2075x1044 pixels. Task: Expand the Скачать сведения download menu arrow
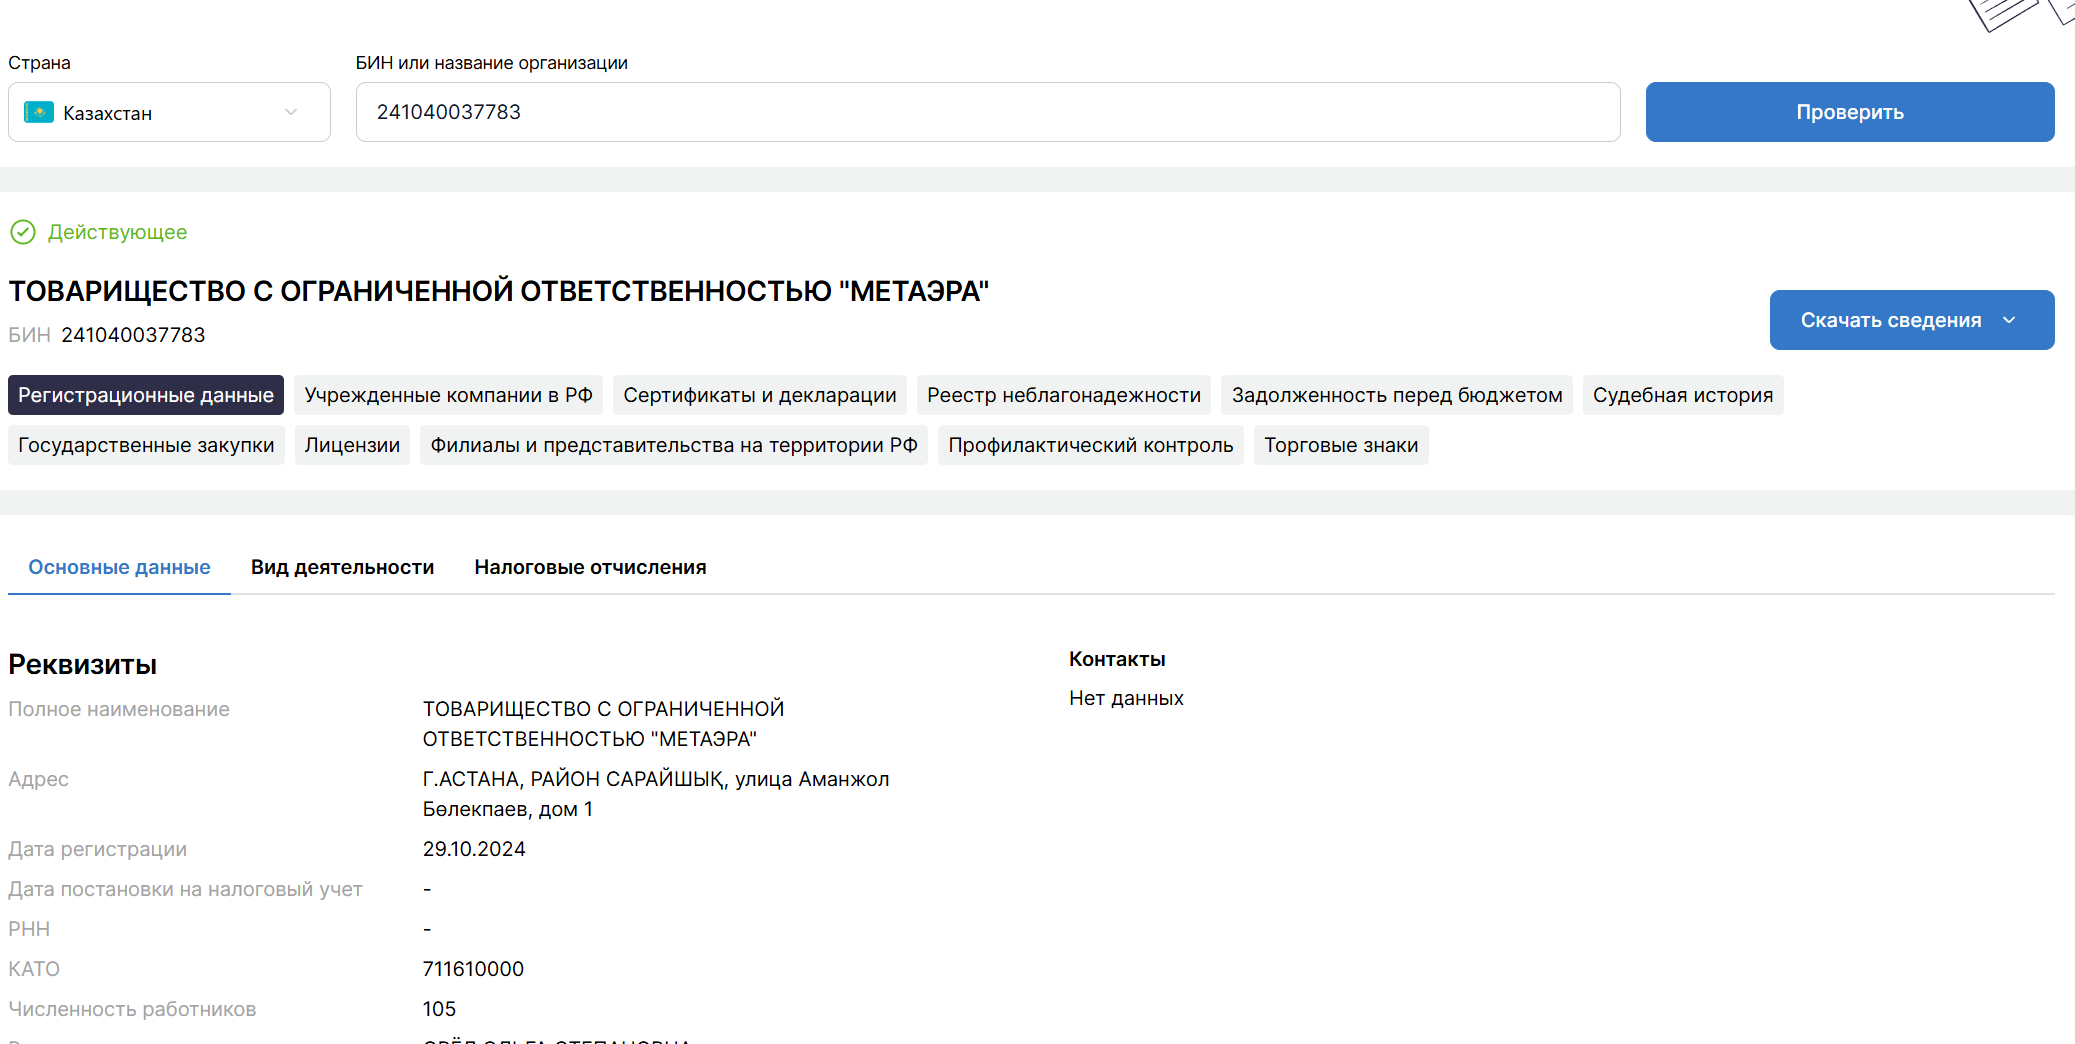tap(2009, 320)
